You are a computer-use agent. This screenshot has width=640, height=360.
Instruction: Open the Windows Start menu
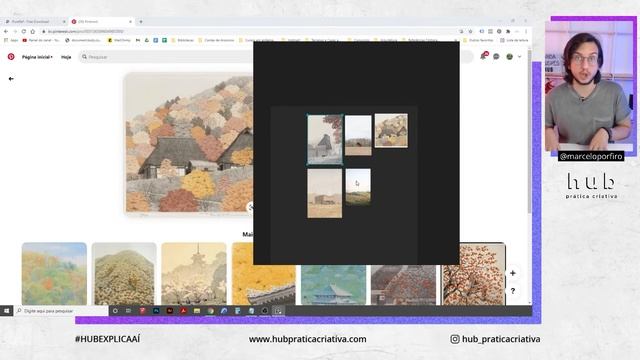pyautogui.click(x=7, y=311)
